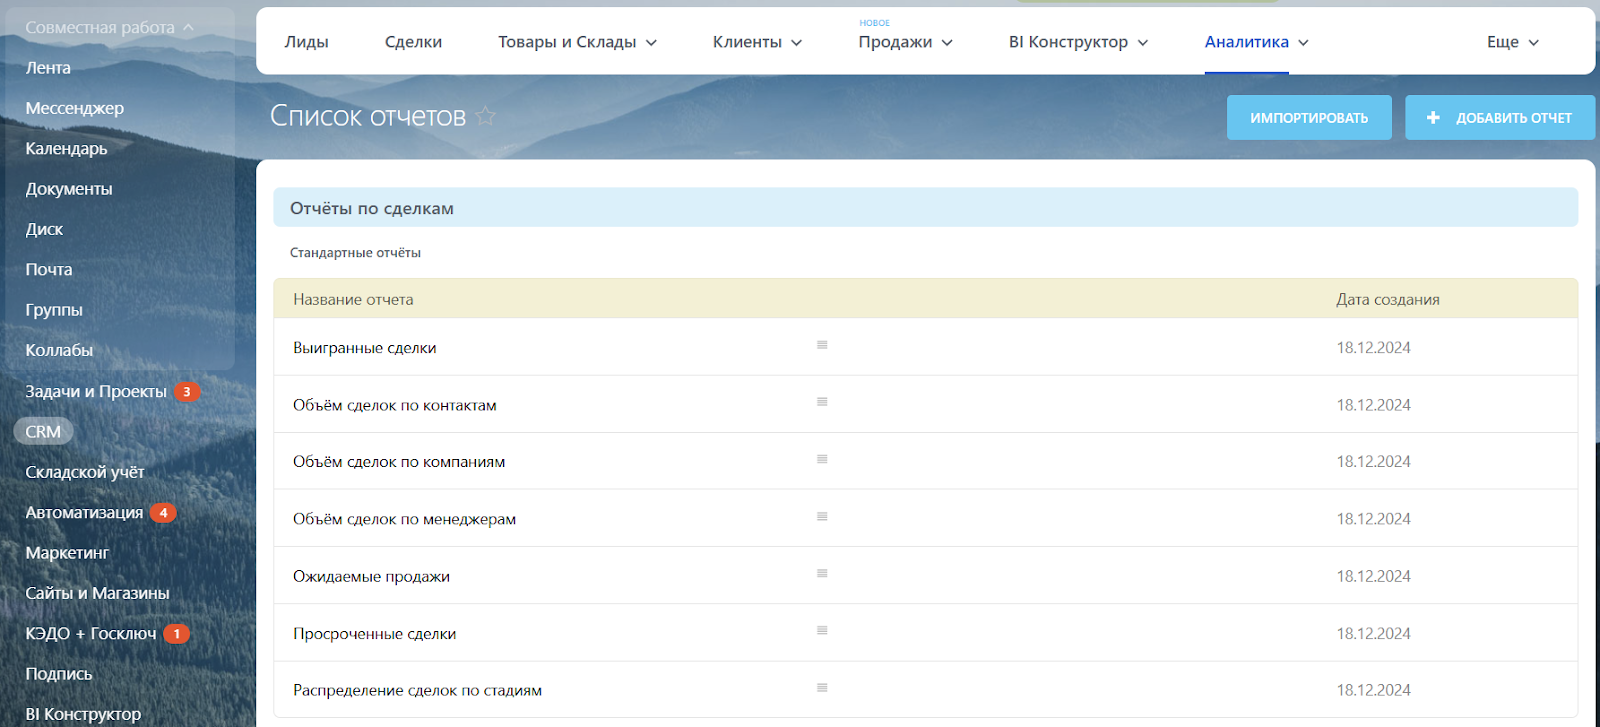Open menu icon for Ожидаемые продажи row

(x=822, y=574)
